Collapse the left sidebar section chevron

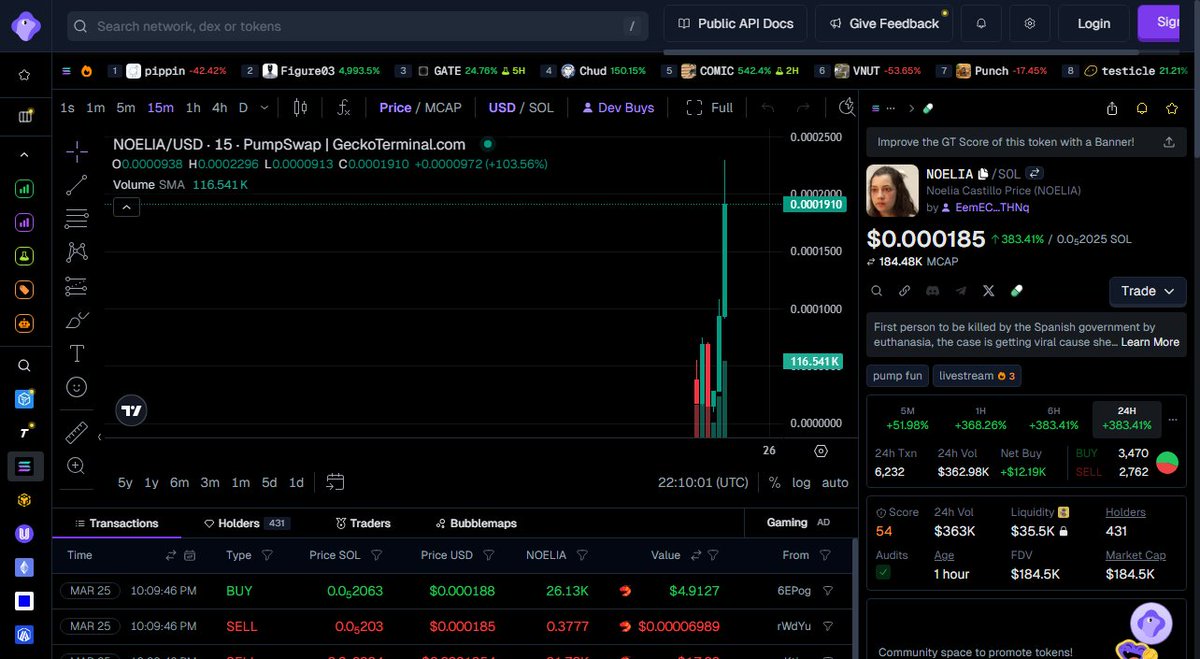25,155
